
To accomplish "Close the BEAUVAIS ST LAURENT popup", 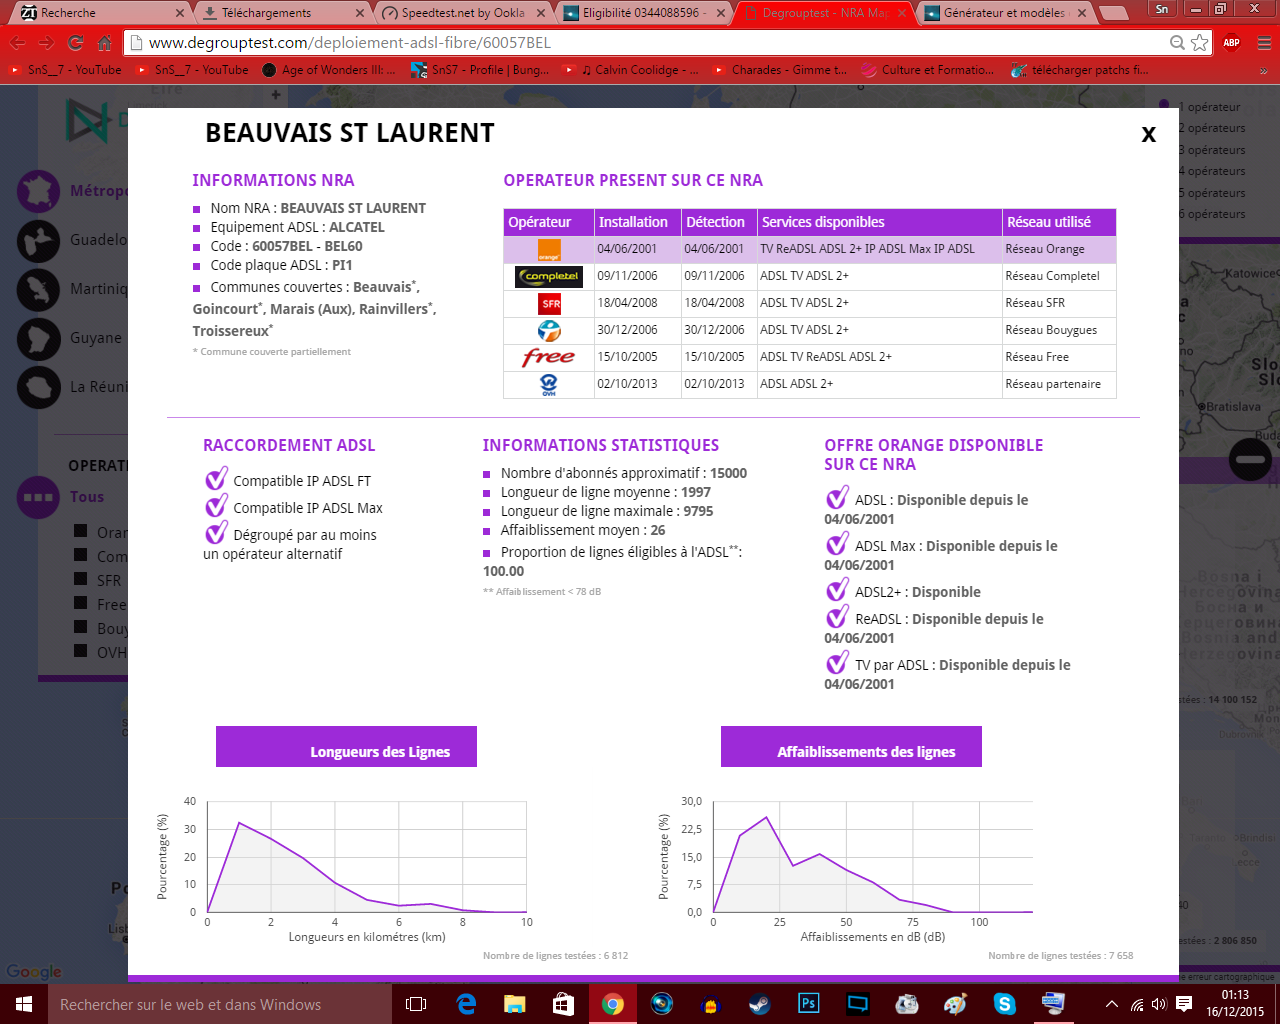I will click(x=1148, y=135).
